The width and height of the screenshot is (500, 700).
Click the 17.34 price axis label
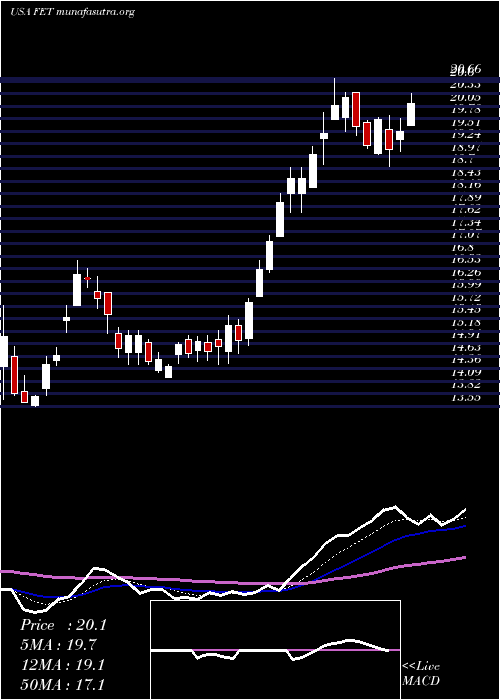(x=466, y=222)
